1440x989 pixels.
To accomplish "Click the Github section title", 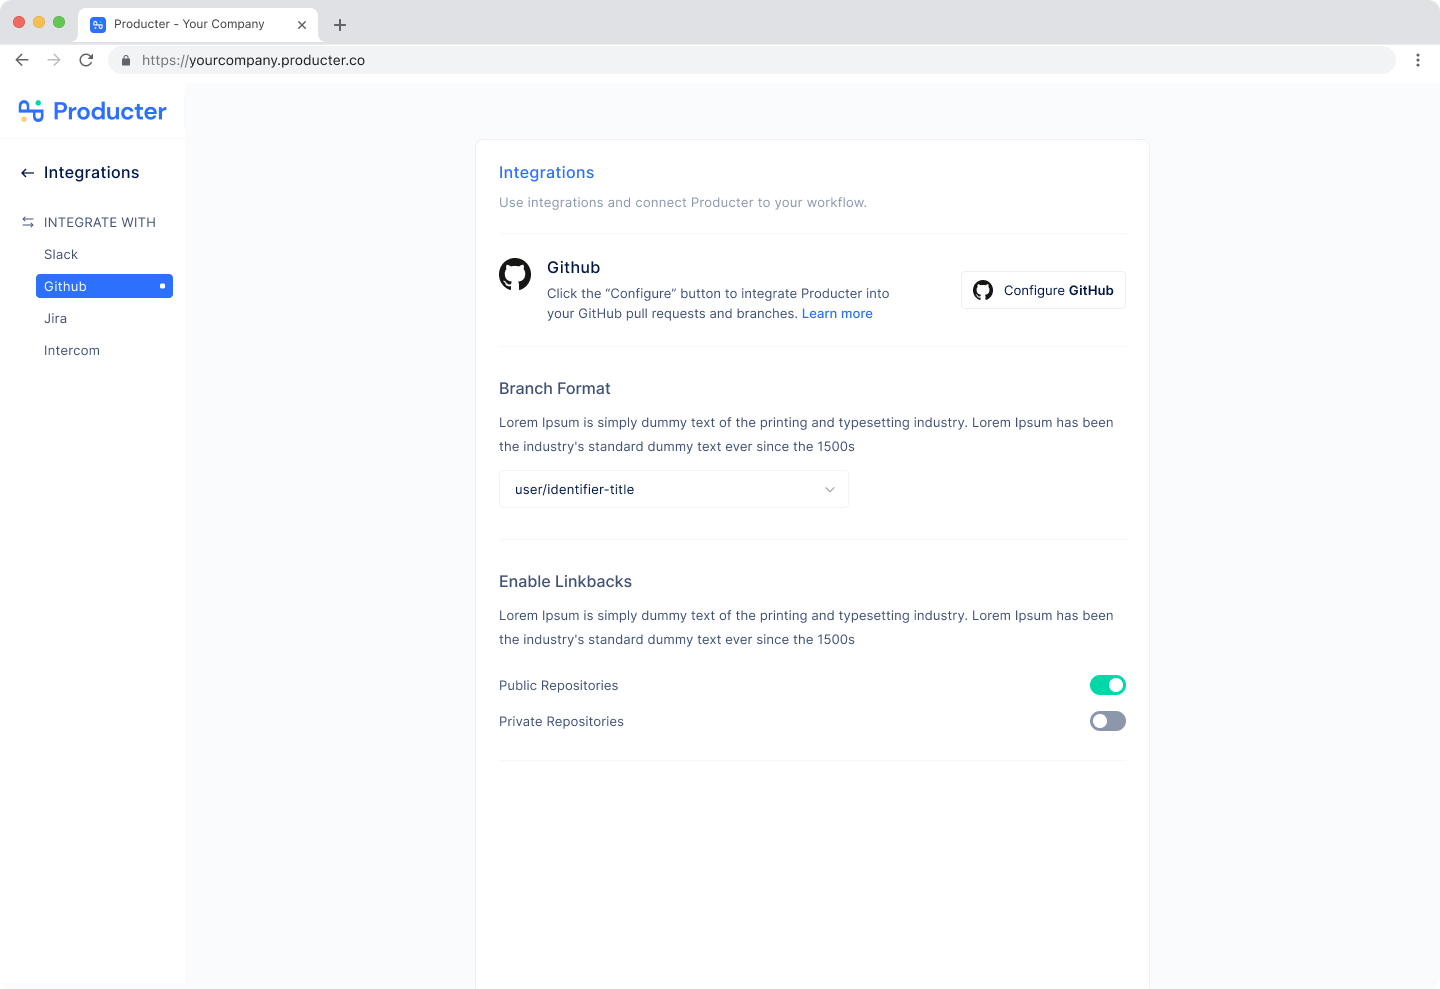I will (x=574, y=268).
